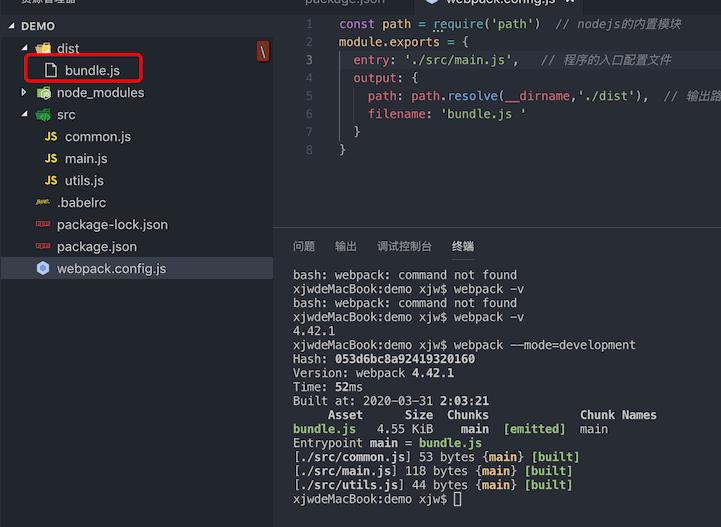Click the src folder icon
The image size is (721, 527).
(x=43, y=115)
